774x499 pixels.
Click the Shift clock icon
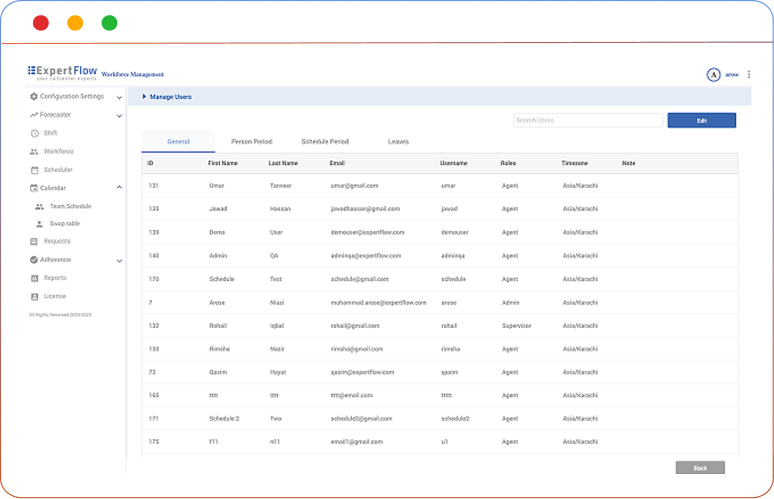(x=35, y=133)
